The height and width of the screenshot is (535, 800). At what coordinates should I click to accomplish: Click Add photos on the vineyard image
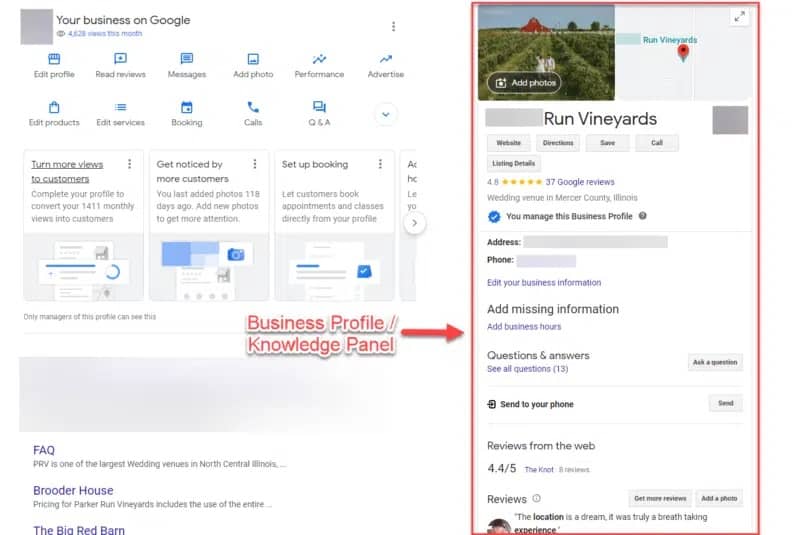[524, 83]
